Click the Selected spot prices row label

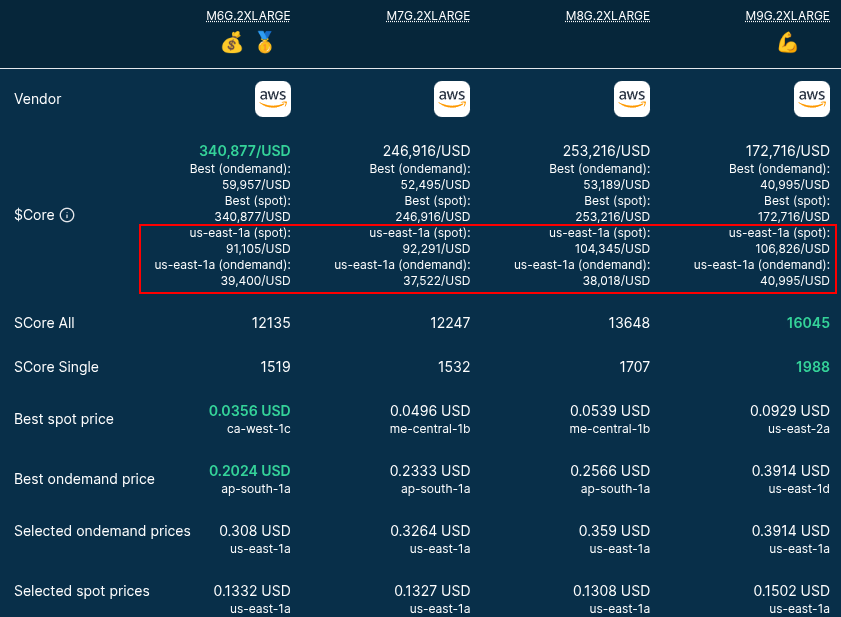coord(82,591)
